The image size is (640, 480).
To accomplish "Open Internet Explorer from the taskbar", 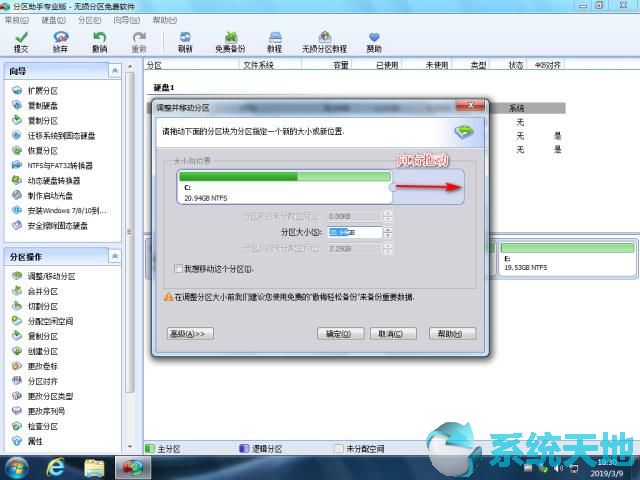I will click(x=56, y=467).
